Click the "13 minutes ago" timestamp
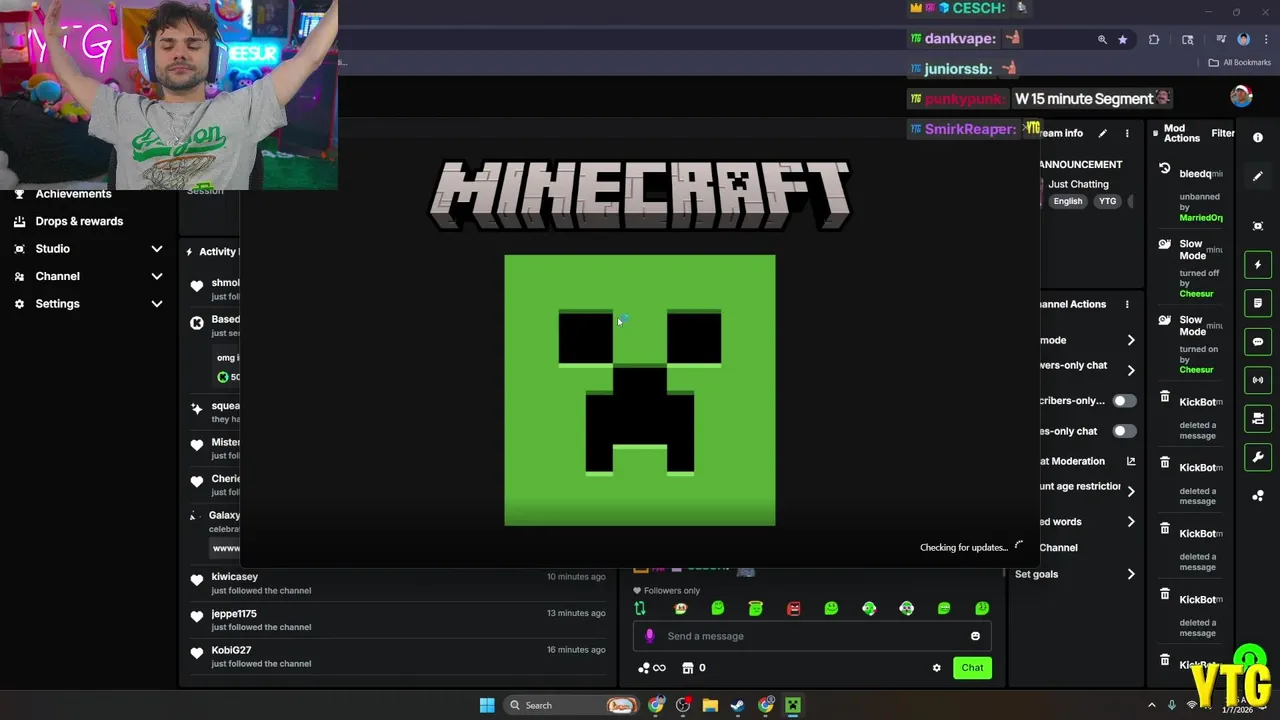This screenshot has height=720, width=1280. tap(576, 613)
